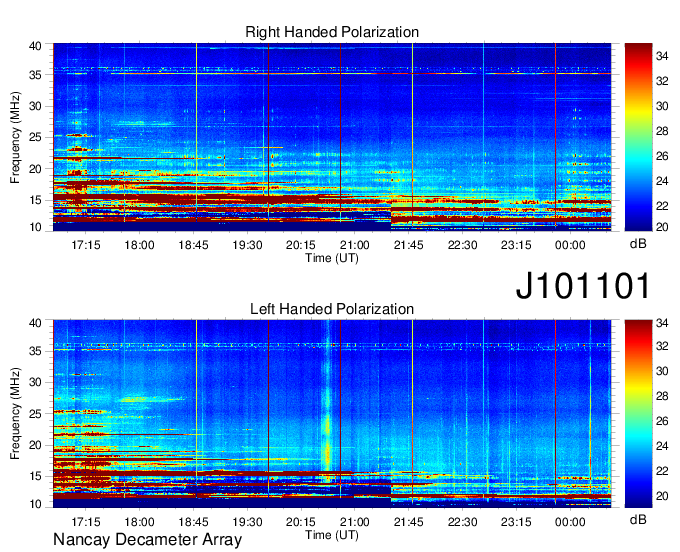This screenshot has width=680, height=552.
Task: Click 00:00 tick on upper time axis
Action: coord(570,245)
